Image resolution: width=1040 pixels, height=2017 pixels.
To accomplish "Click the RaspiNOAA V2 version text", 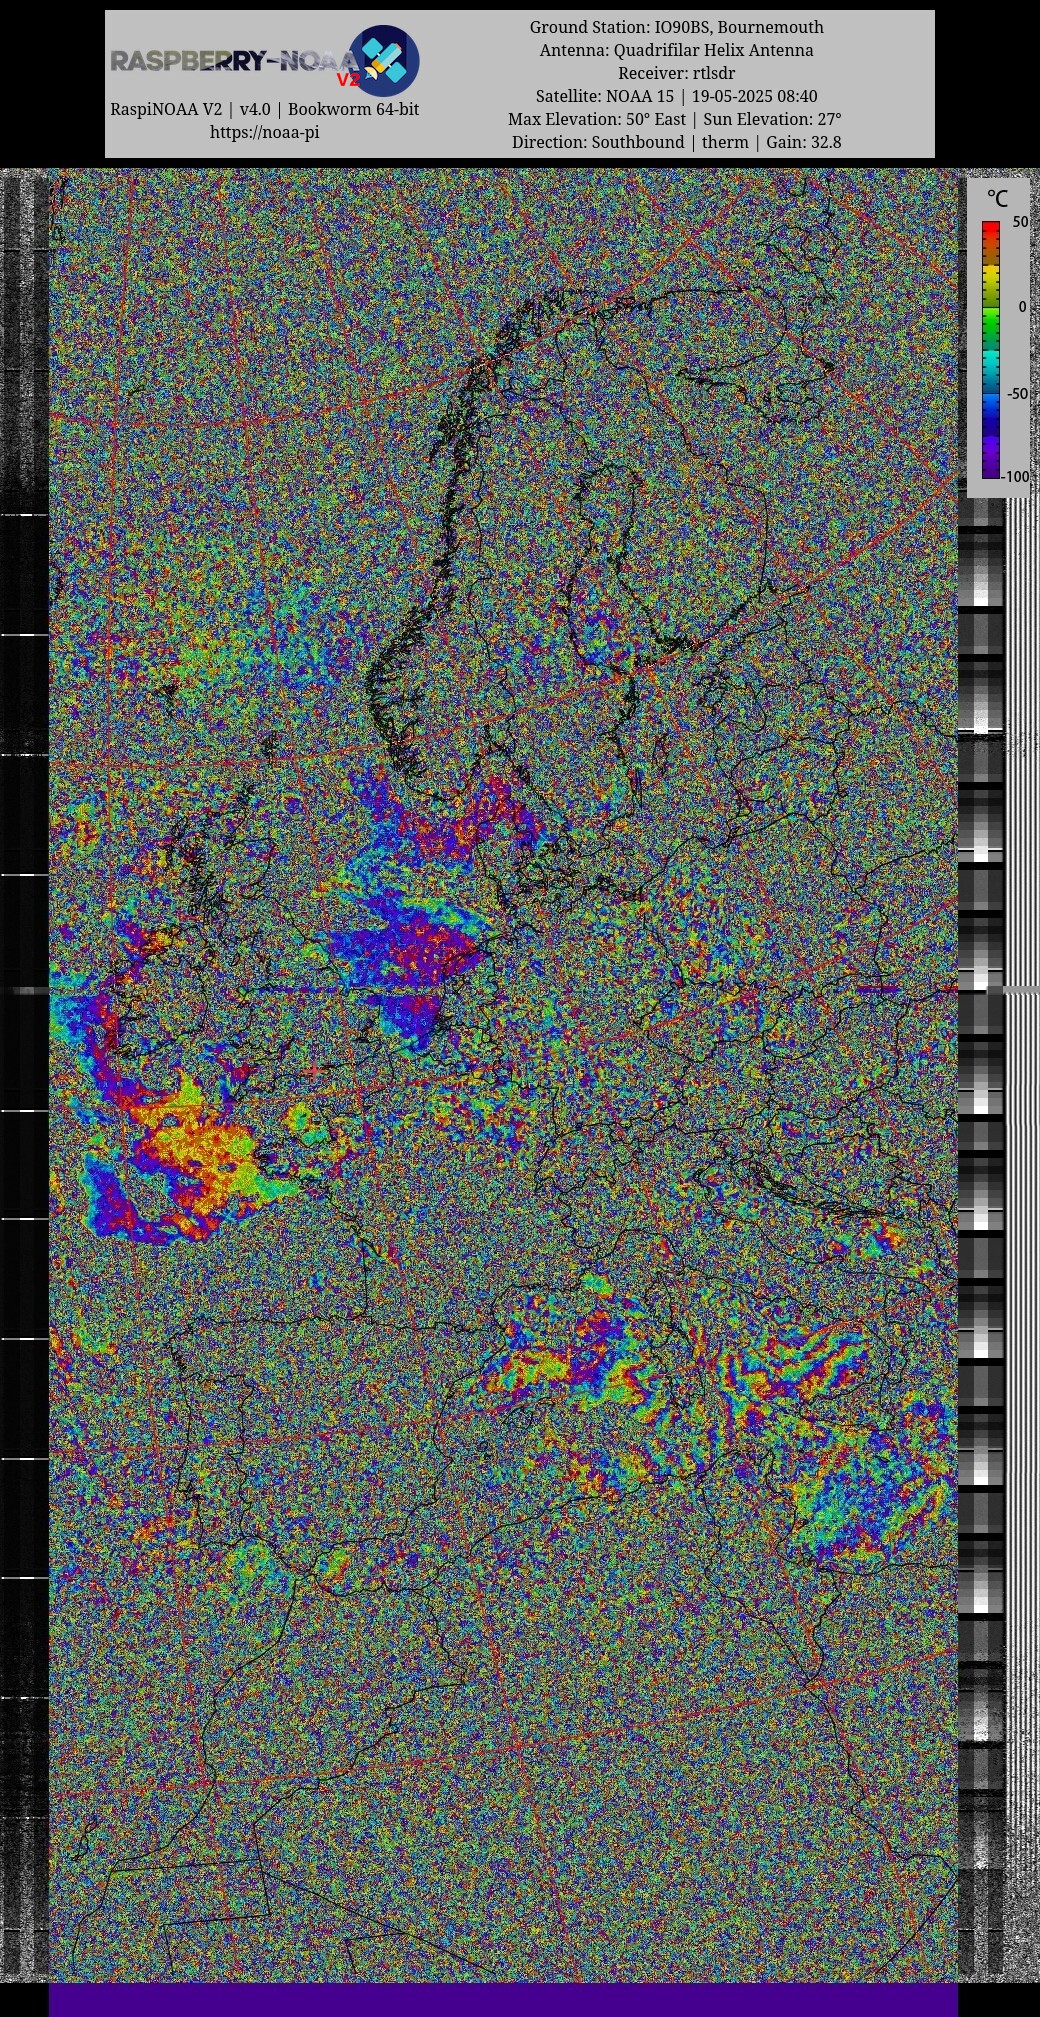I will [264, 109].
